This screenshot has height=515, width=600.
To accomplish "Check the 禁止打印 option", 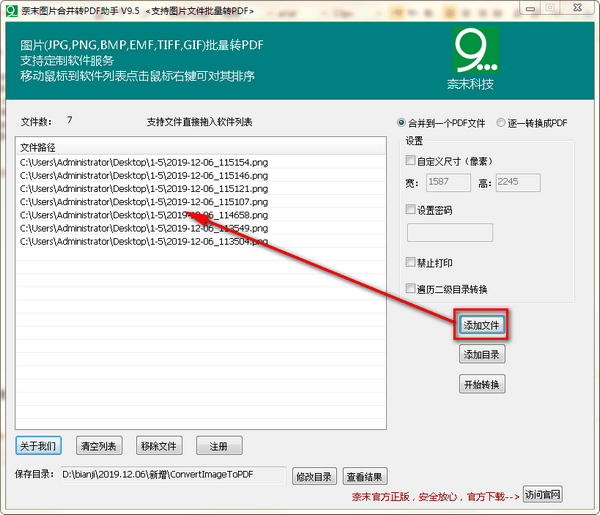I will (410, 262).
